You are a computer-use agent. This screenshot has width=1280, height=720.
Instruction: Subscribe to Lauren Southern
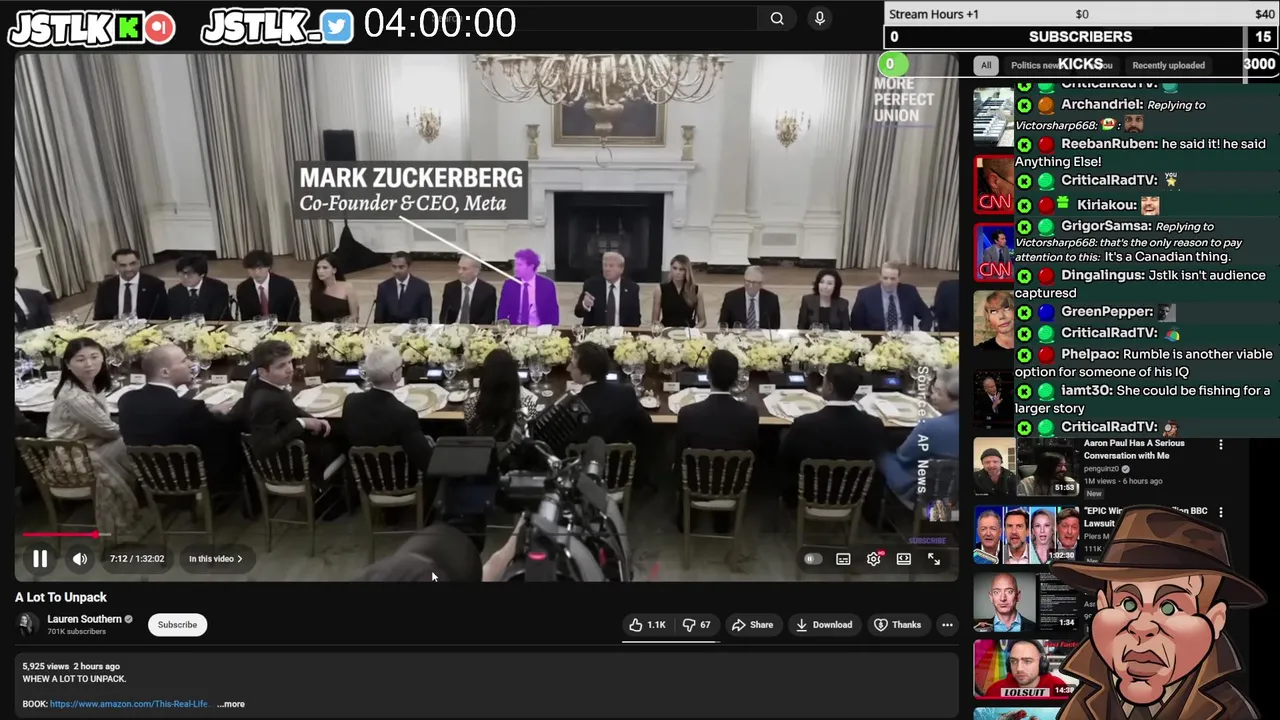pos(177,625)
